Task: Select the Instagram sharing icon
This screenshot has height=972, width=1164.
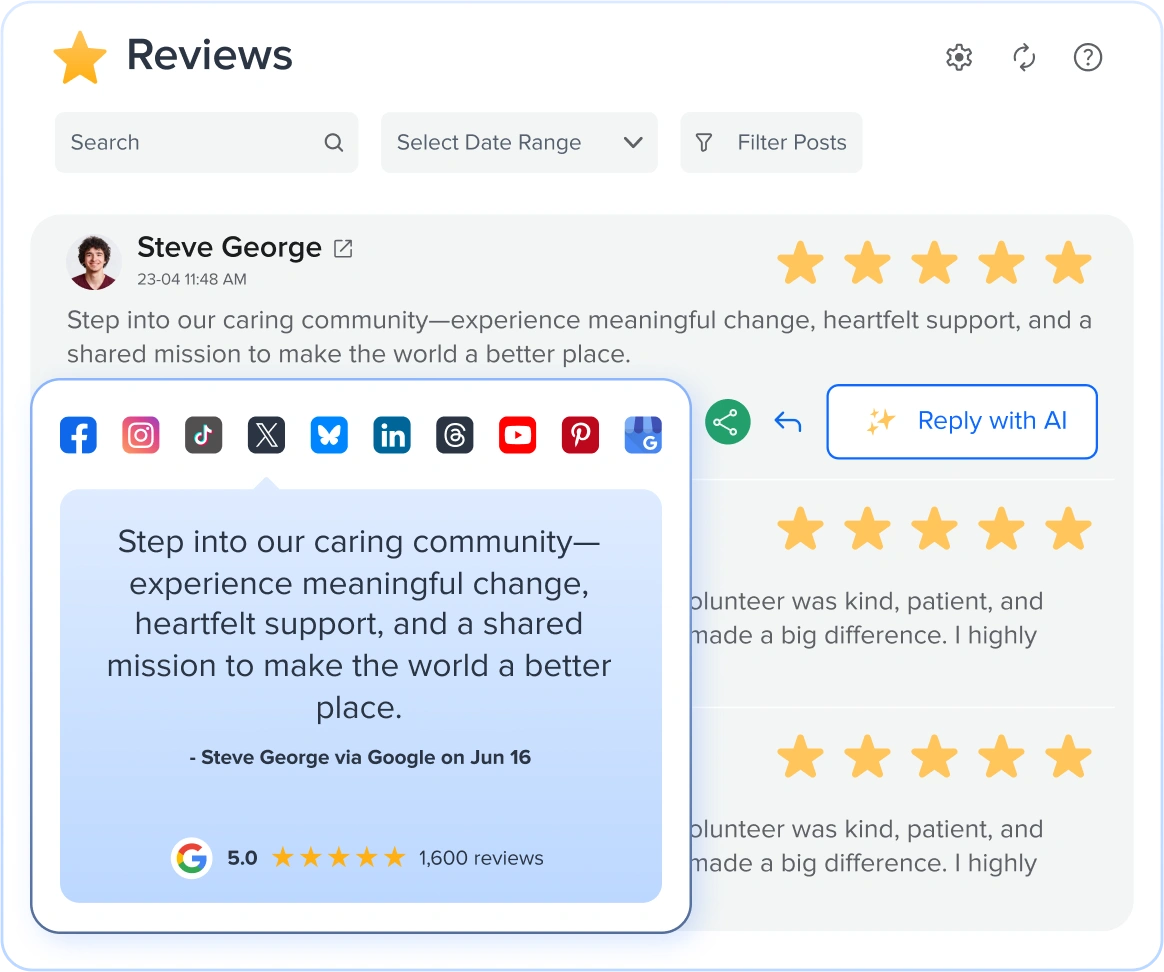Action: (140, 435)
